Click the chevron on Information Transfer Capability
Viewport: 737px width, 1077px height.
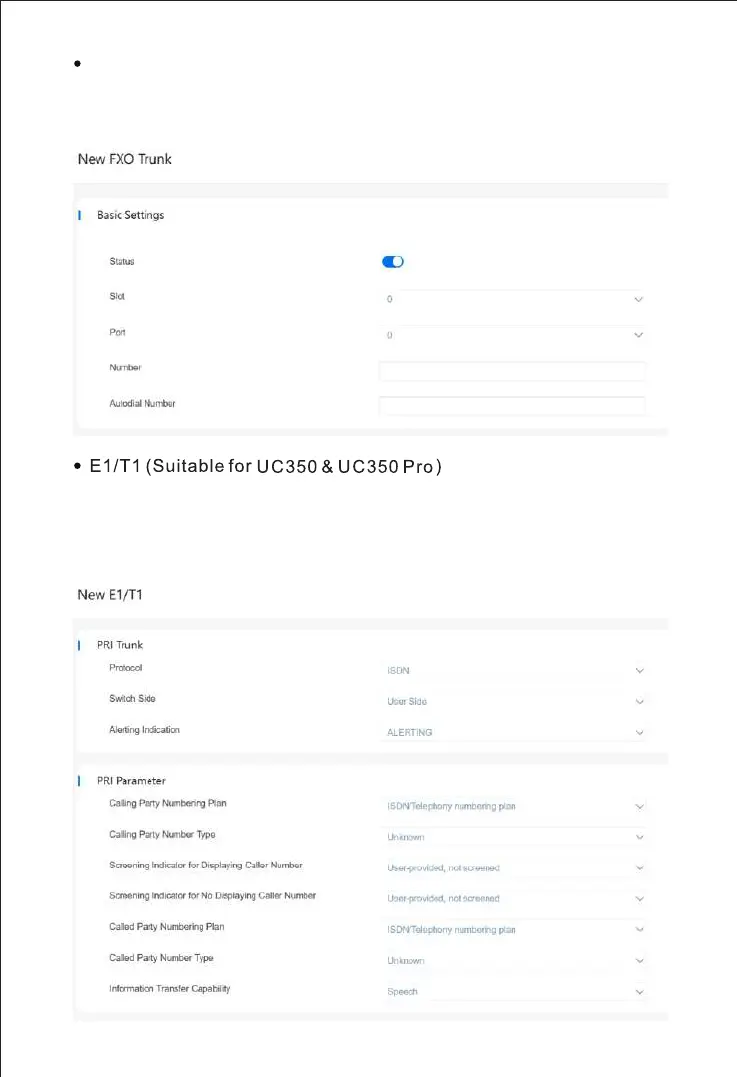(x=639, y=992)
